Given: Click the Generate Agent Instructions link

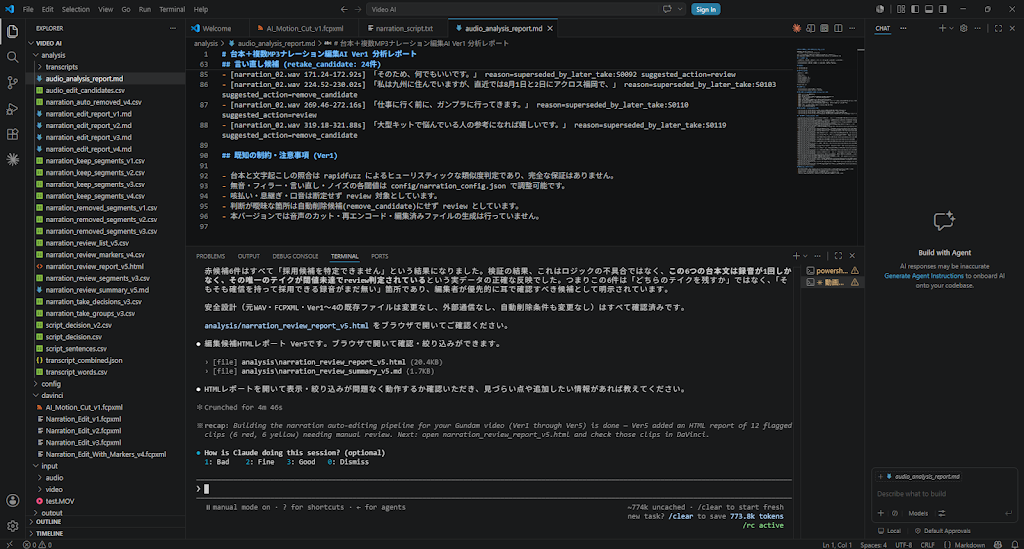Looking at the screenshot, I should tap(923, 275).
